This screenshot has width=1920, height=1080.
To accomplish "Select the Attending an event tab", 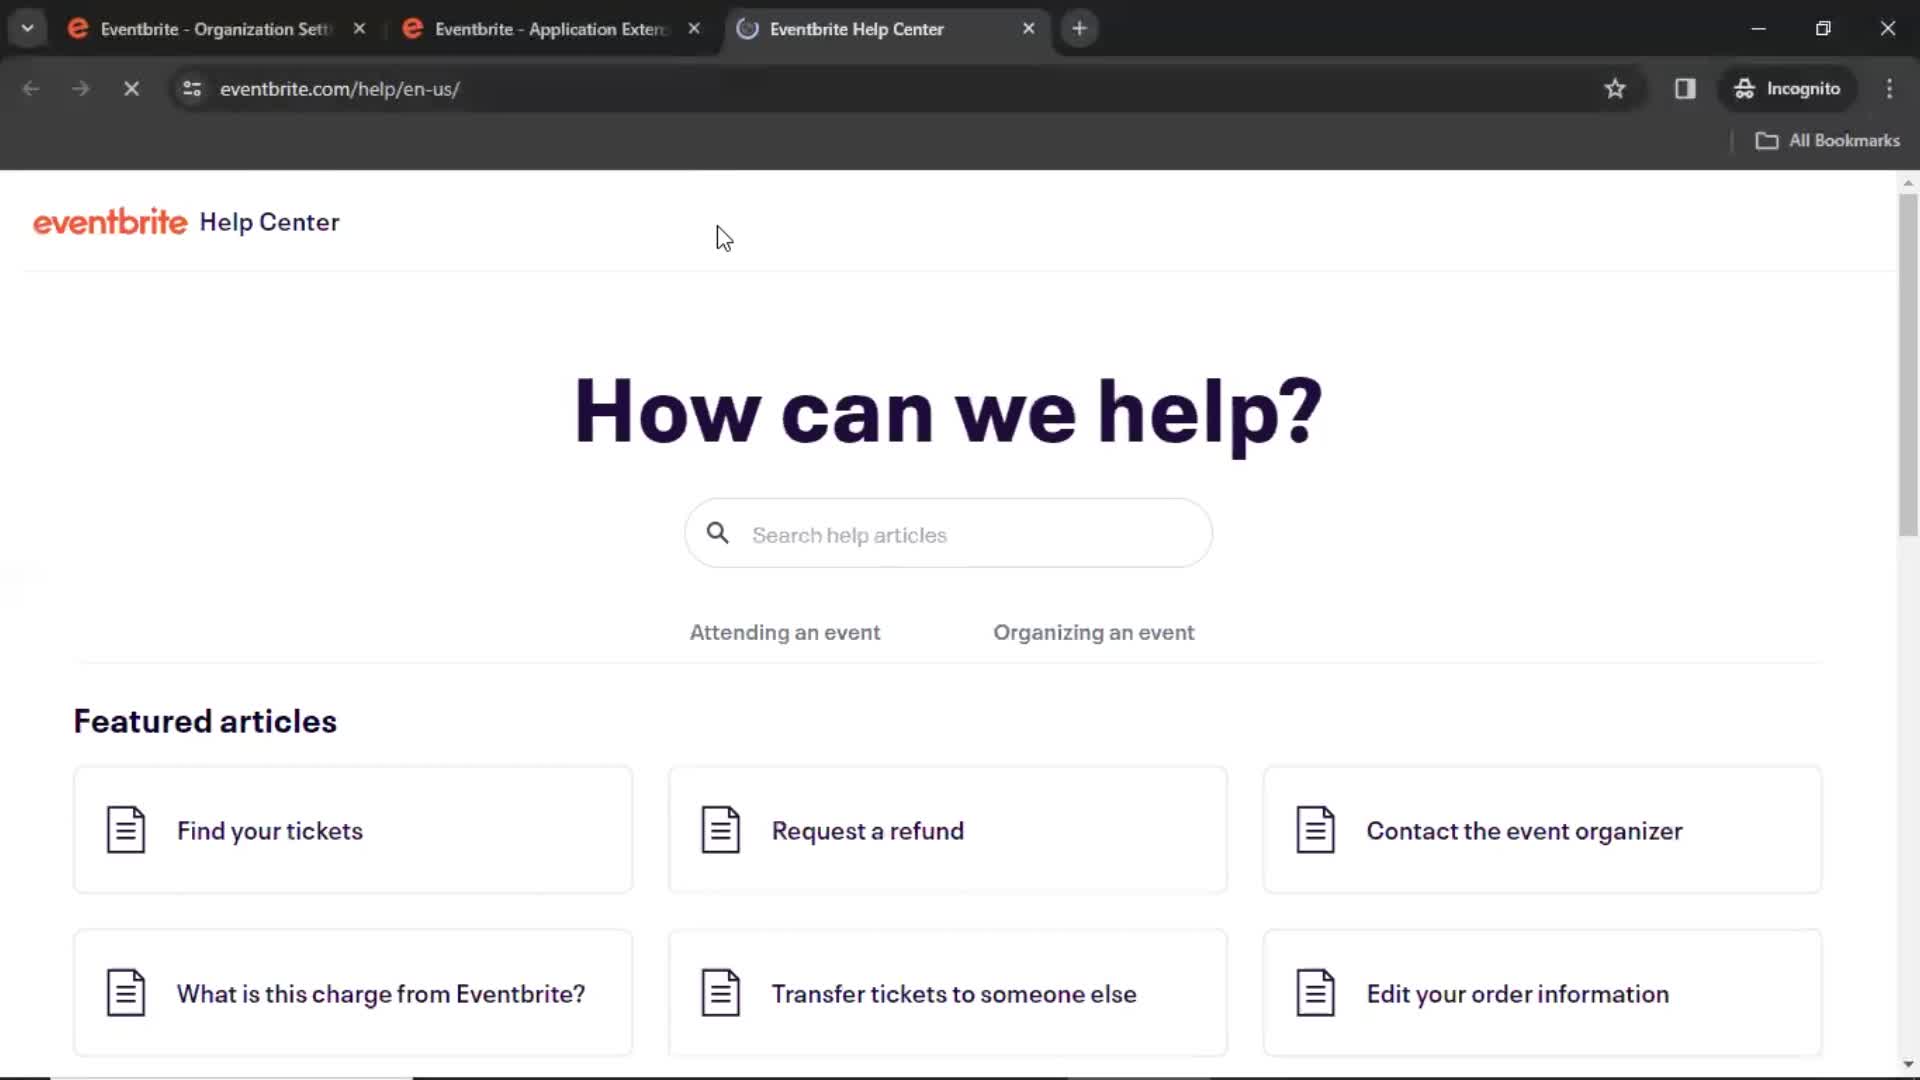I will [785, 633].
